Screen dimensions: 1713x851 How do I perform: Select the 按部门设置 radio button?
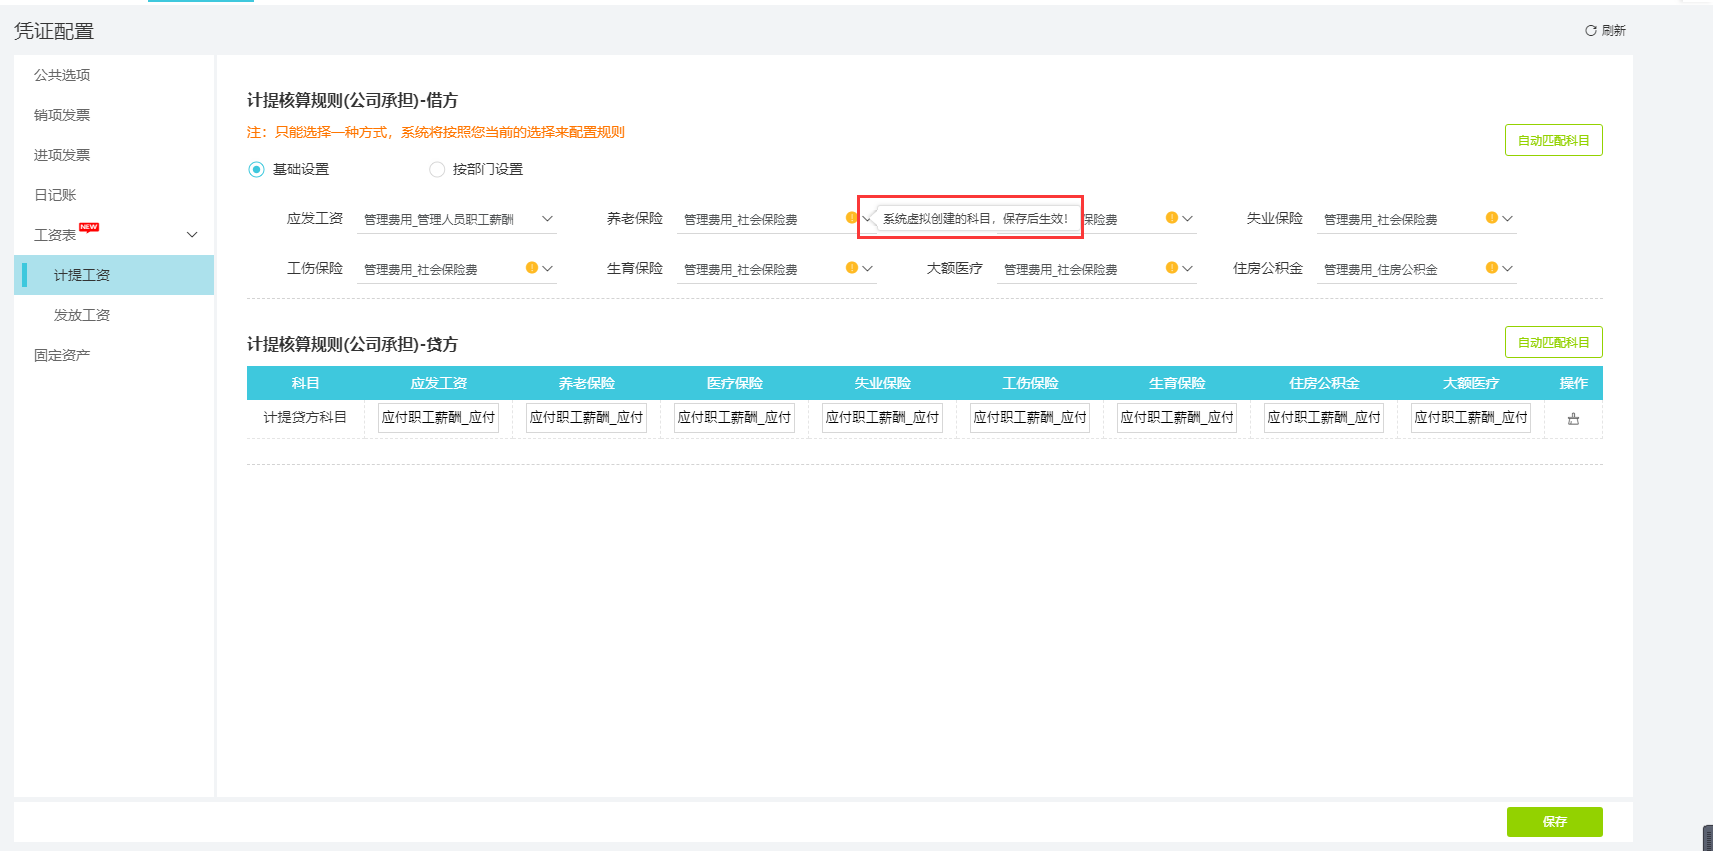coord(437,170)
